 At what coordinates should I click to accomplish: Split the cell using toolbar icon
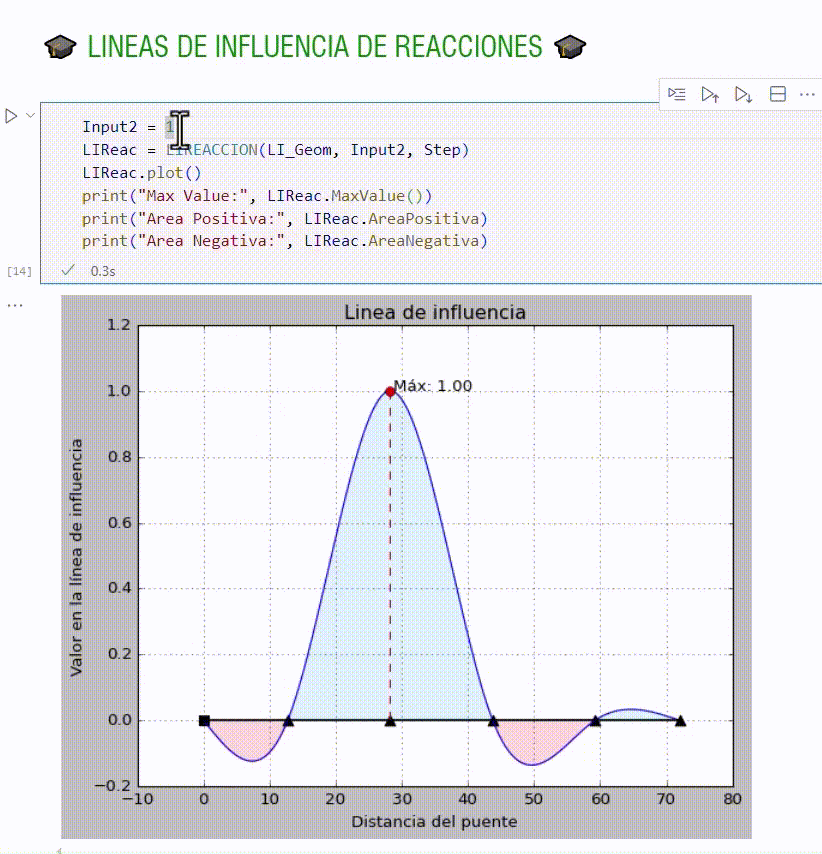[777, 94]
